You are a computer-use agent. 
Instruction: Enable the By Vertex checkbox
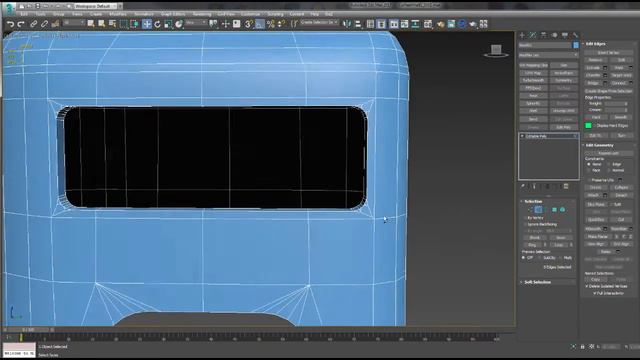[x=525, y=218]
